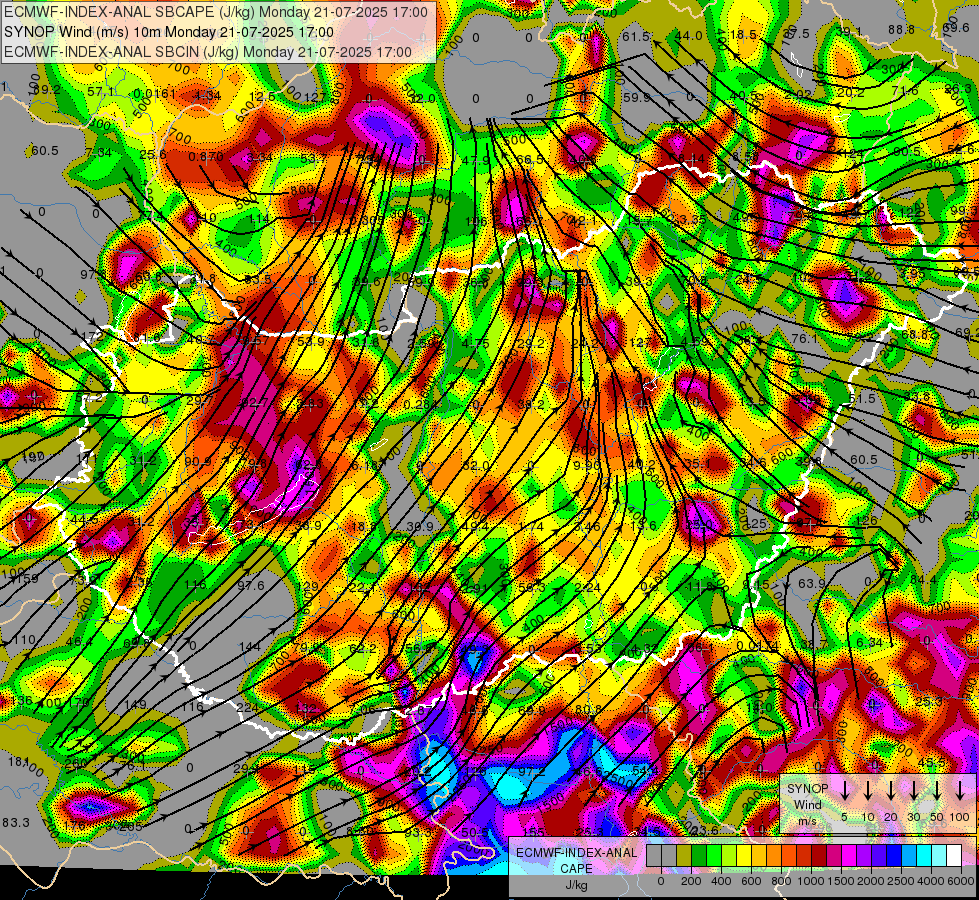Click station value '84.4' on the map
This screenshot has width=979, height=900.
point(923,580)
